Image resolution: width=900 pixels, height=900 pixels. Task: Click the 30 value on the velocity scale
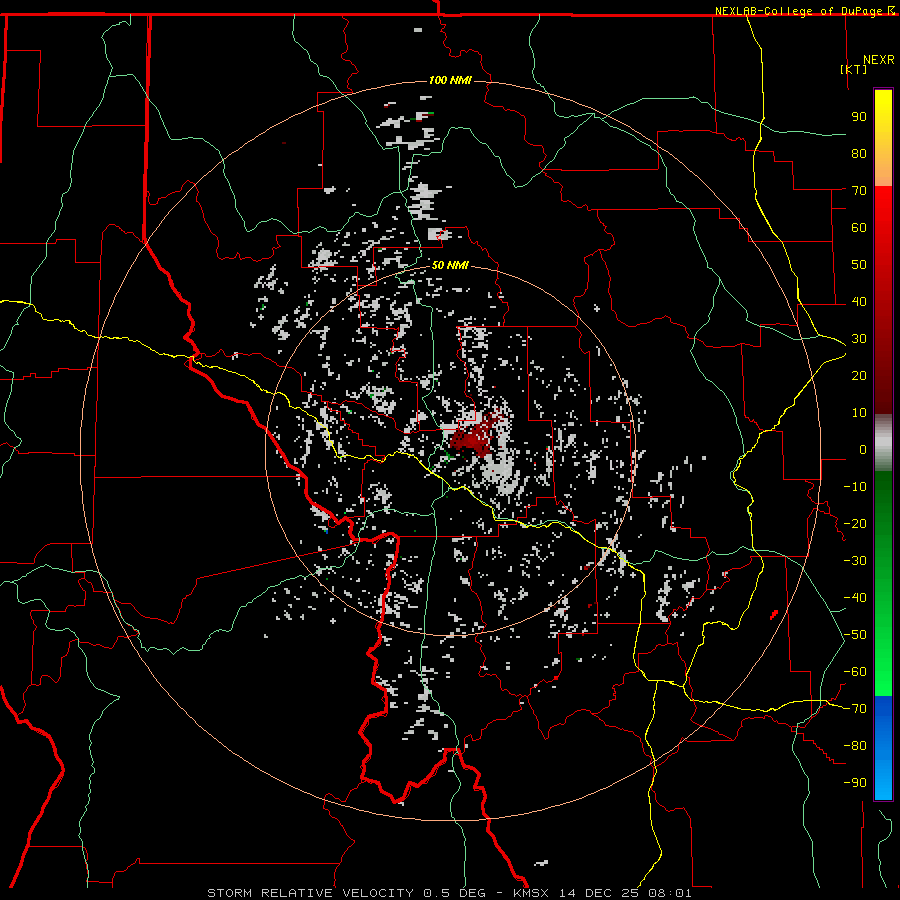tap(859, 339)
